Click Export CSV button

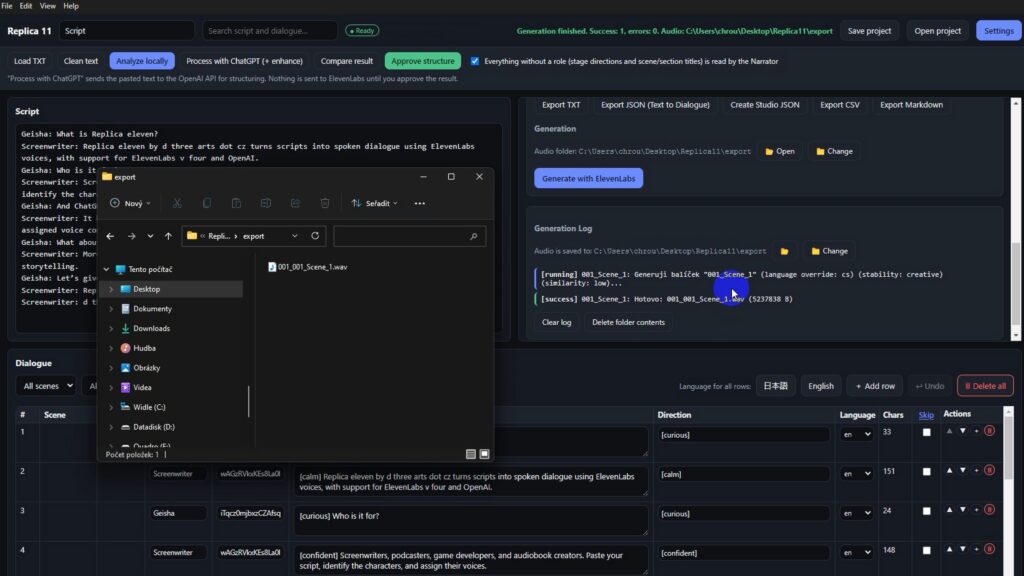coord(840,104)
